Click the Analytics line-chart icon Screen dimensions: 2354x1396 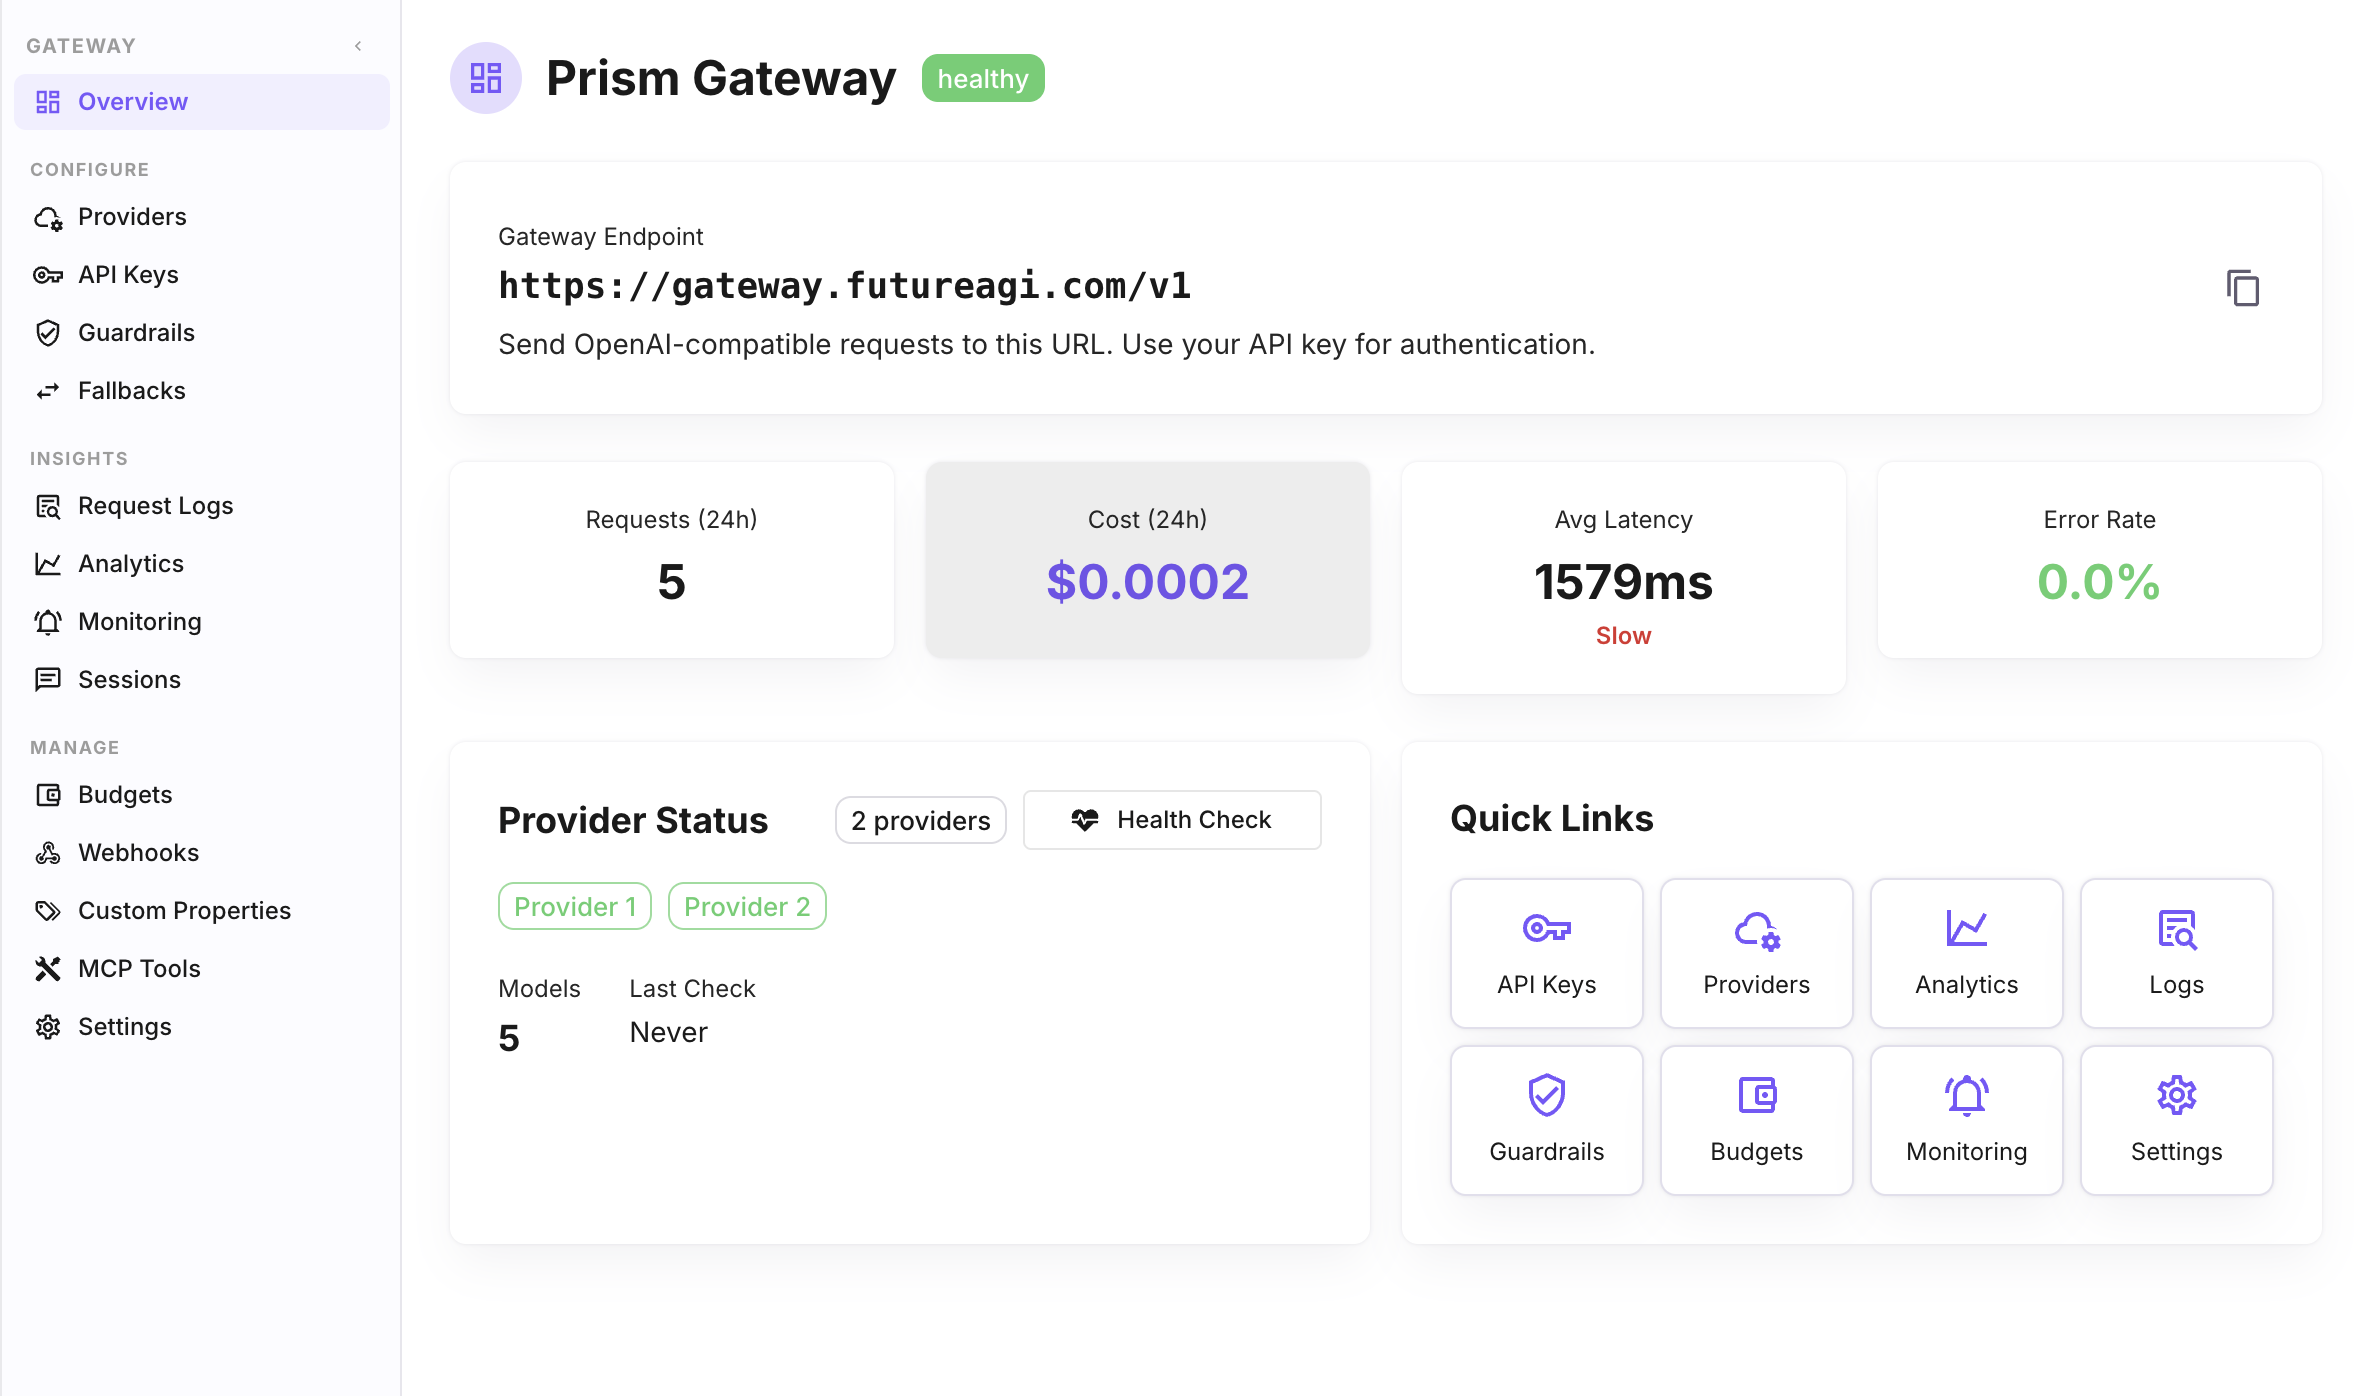point(48,564)
